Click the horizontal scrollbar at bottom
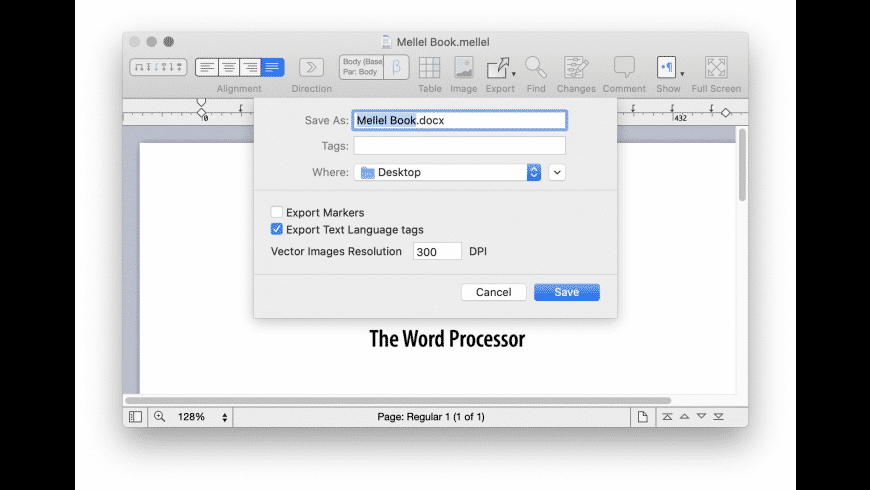Viewport: 870px width, 490px height. click(398, 400)
